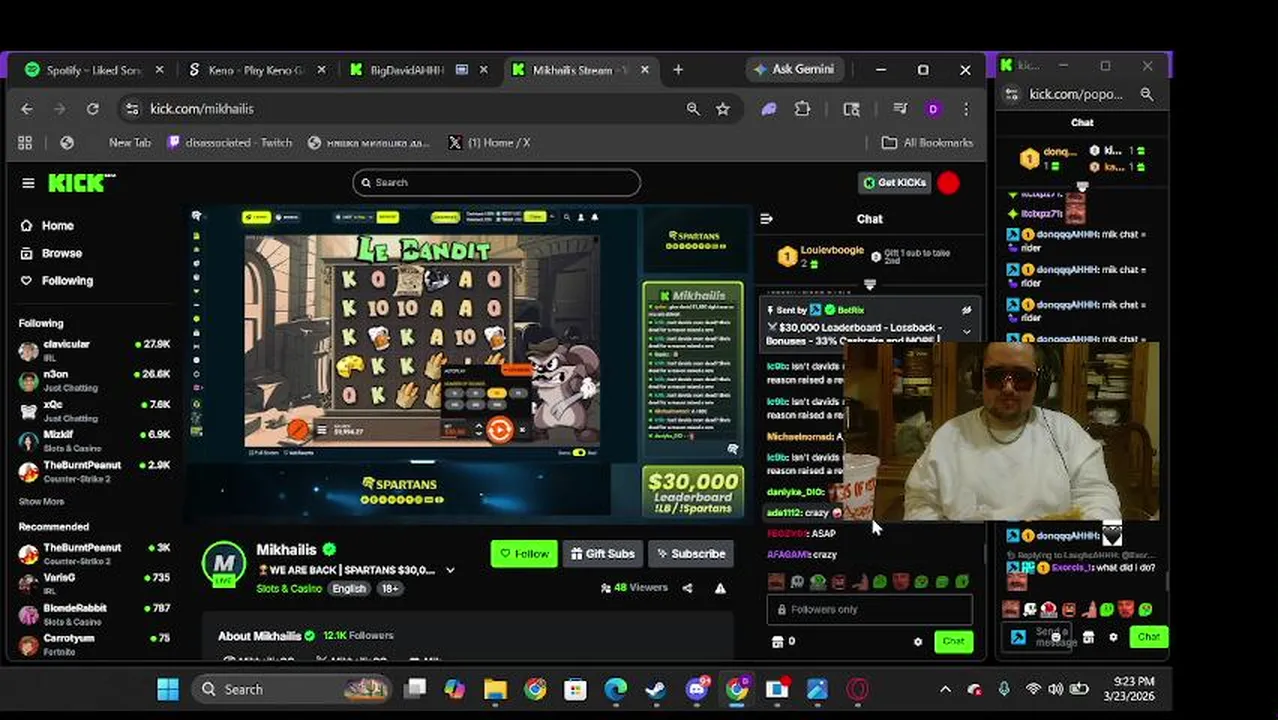
Task: Open the bookmarks bar apps grid icon
Action: (25, 143)
